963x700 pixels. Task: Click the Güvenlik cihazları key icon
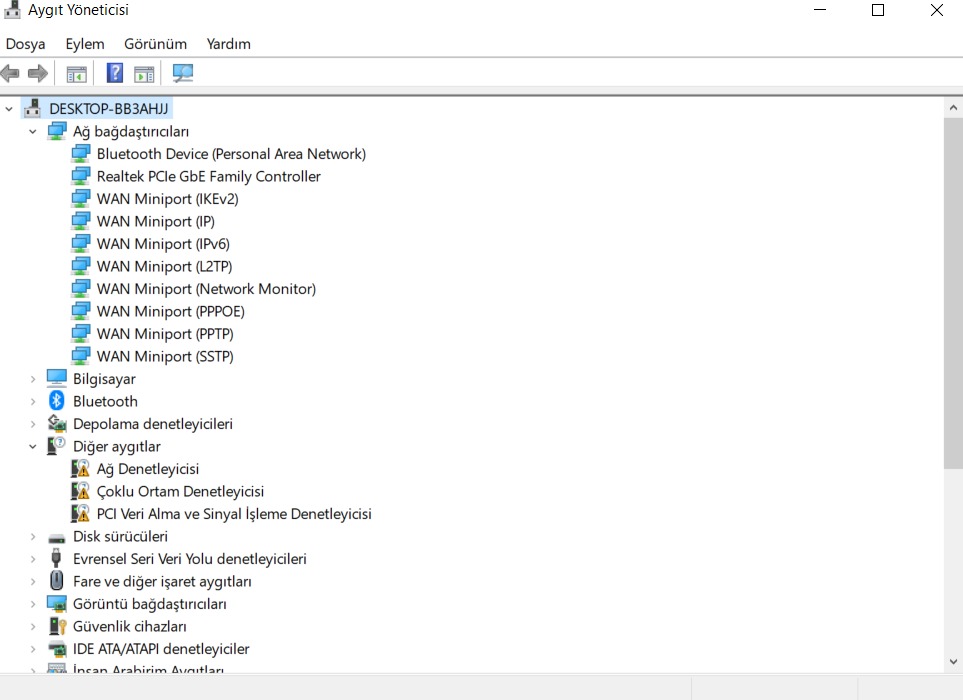tap(57, 626)
